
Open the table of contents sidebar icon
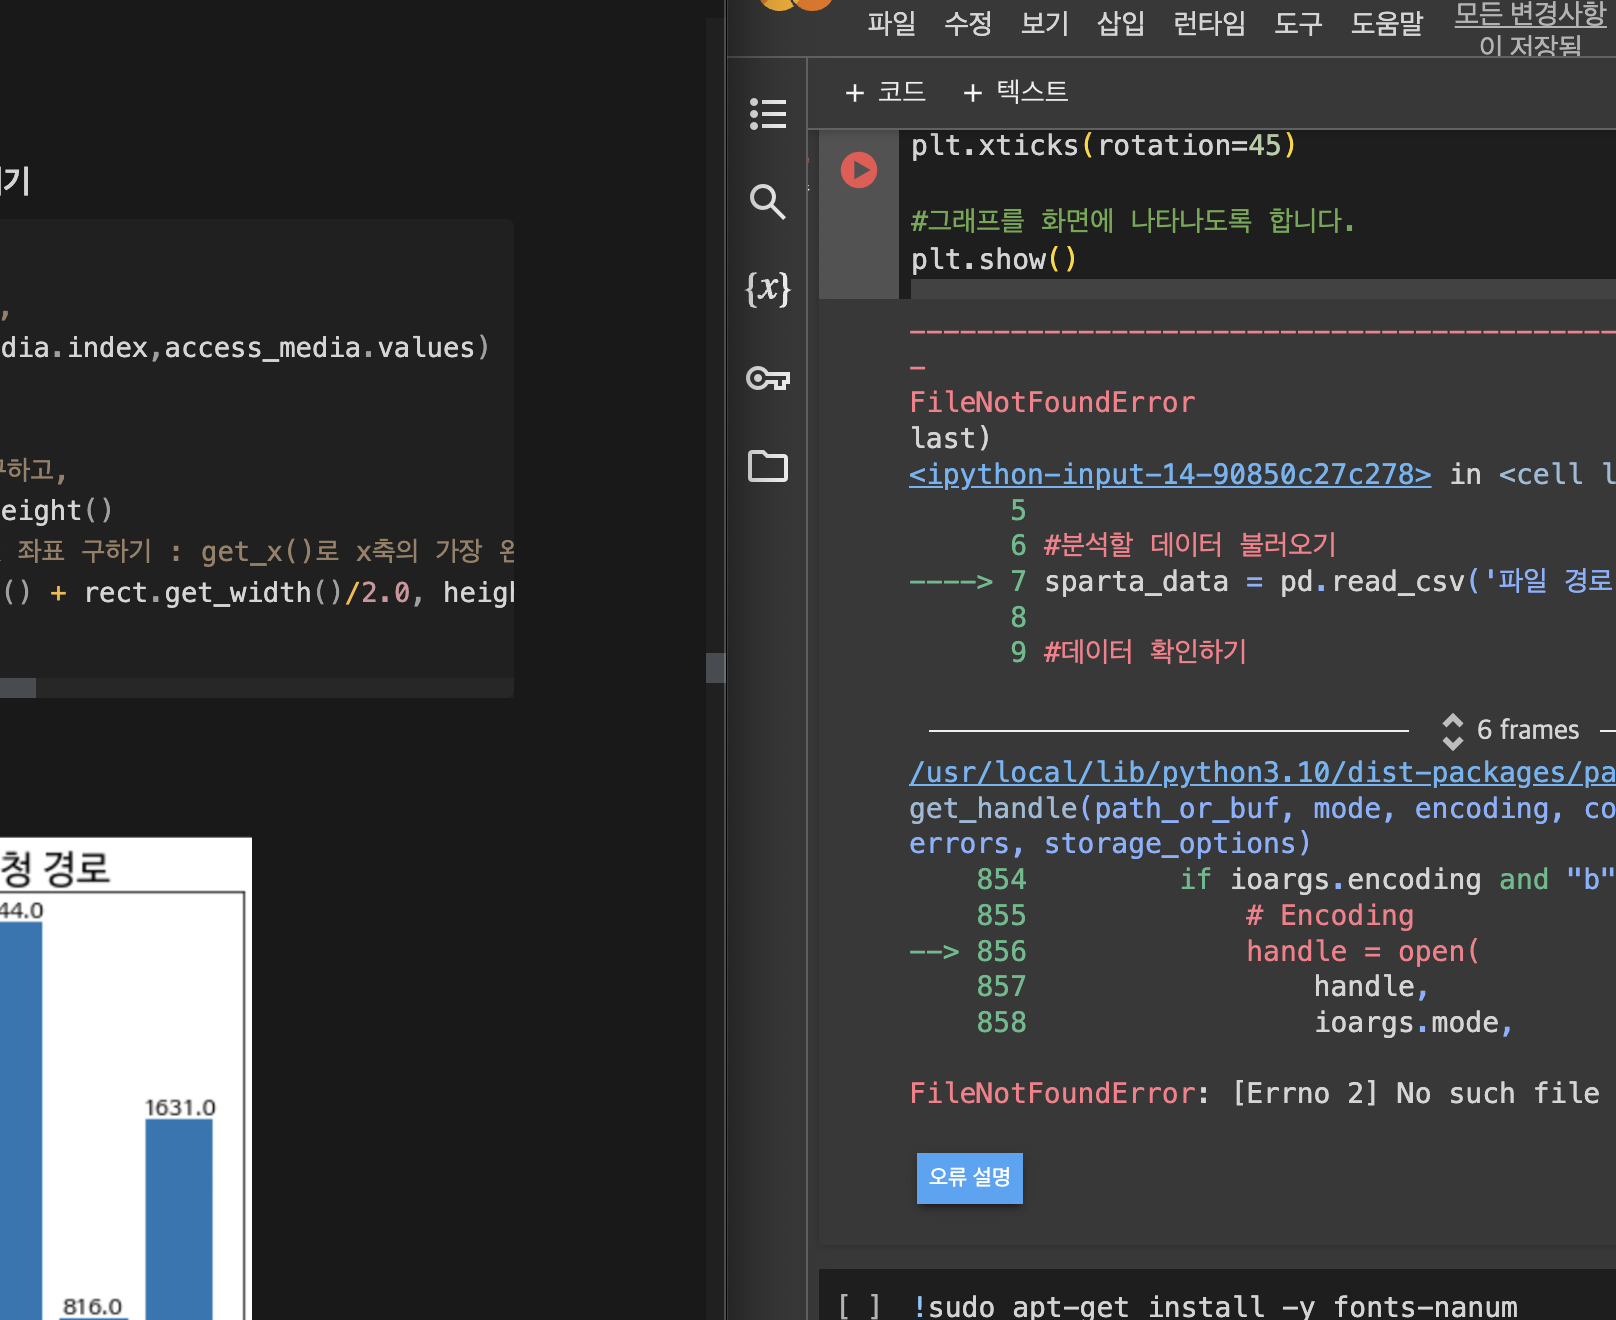coord(768,114)
